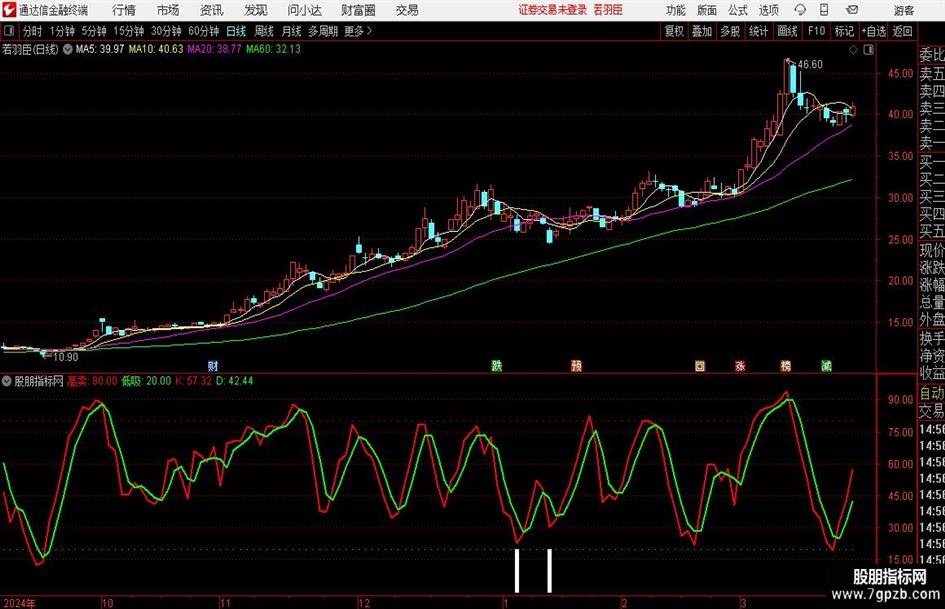Click the 预 event marker on the chart
Viewport: 945px width, 609px height.
click(x=577, y=366)
